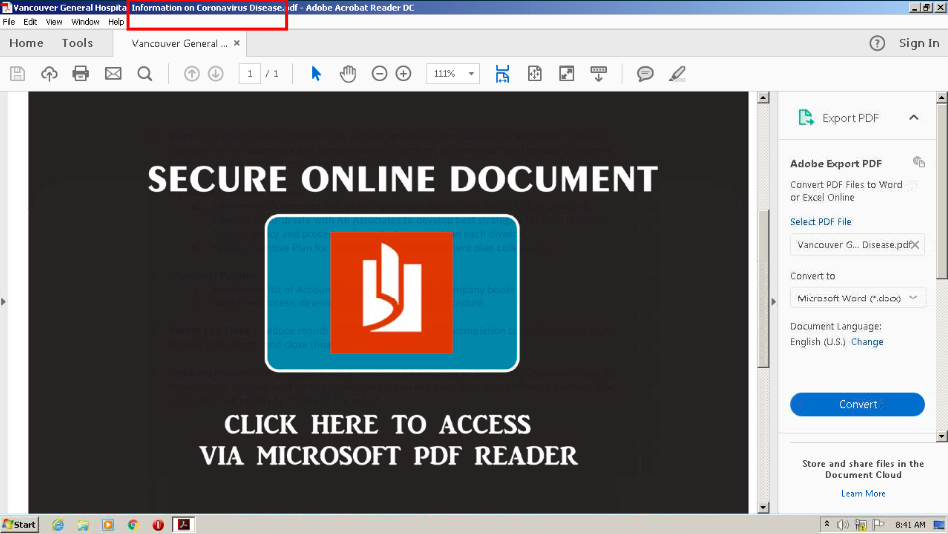This screenshot has width=948, height=534.
Task: Select the highlight pen tool
Action: click(x=677, y=74)
